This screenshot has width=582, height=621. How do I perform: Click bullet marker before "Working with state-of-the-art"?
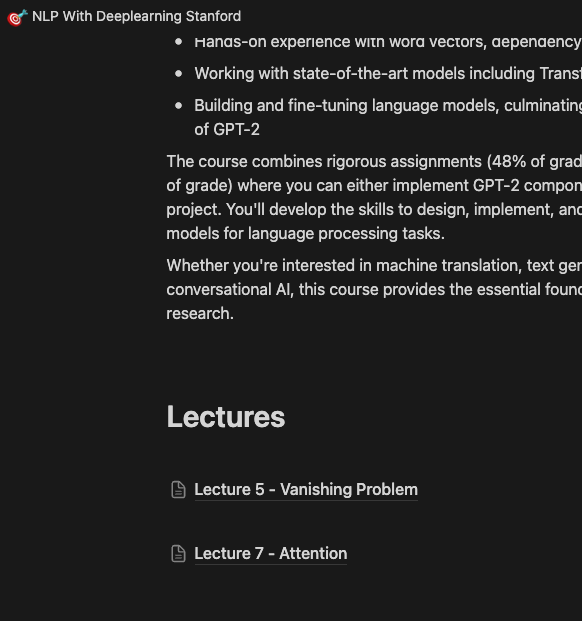179,74
